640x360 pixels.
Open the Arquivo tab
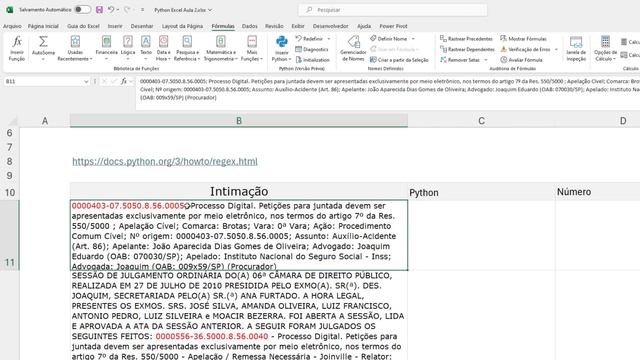tap(12, 26)
